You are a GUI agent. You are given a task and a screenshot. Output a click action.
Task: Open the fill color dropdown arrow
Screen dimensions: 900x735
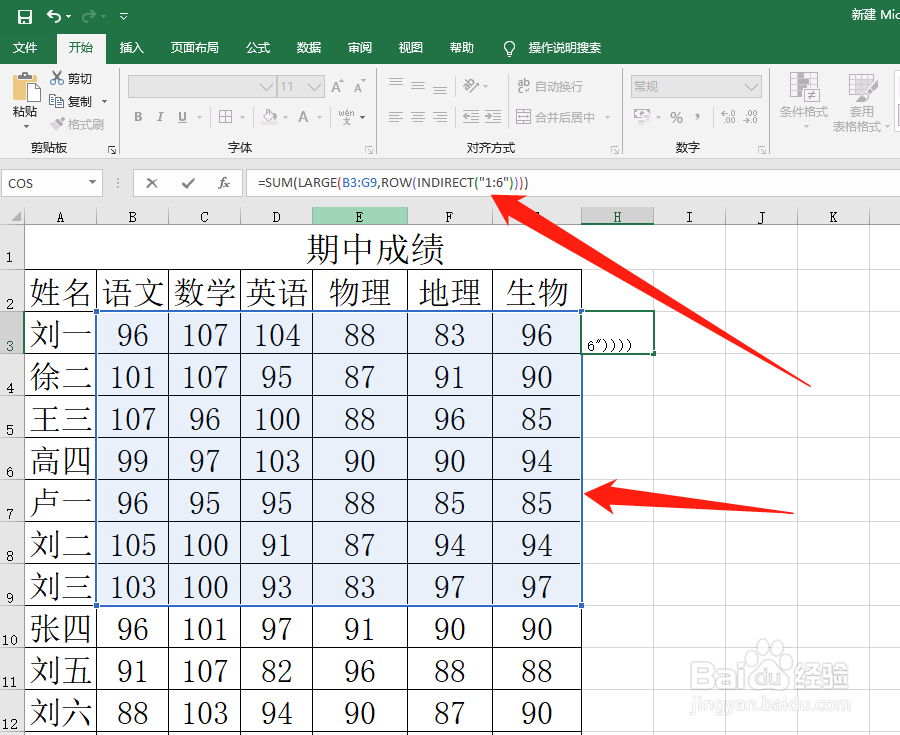(284, 117)
